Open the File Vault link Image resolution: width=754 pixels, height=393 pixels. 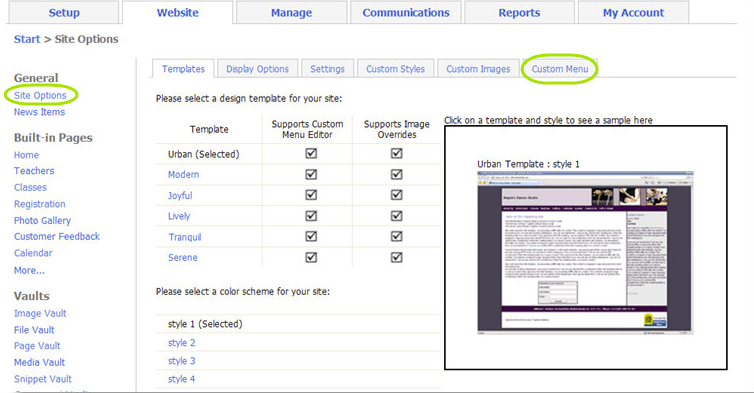pos(34,330)
